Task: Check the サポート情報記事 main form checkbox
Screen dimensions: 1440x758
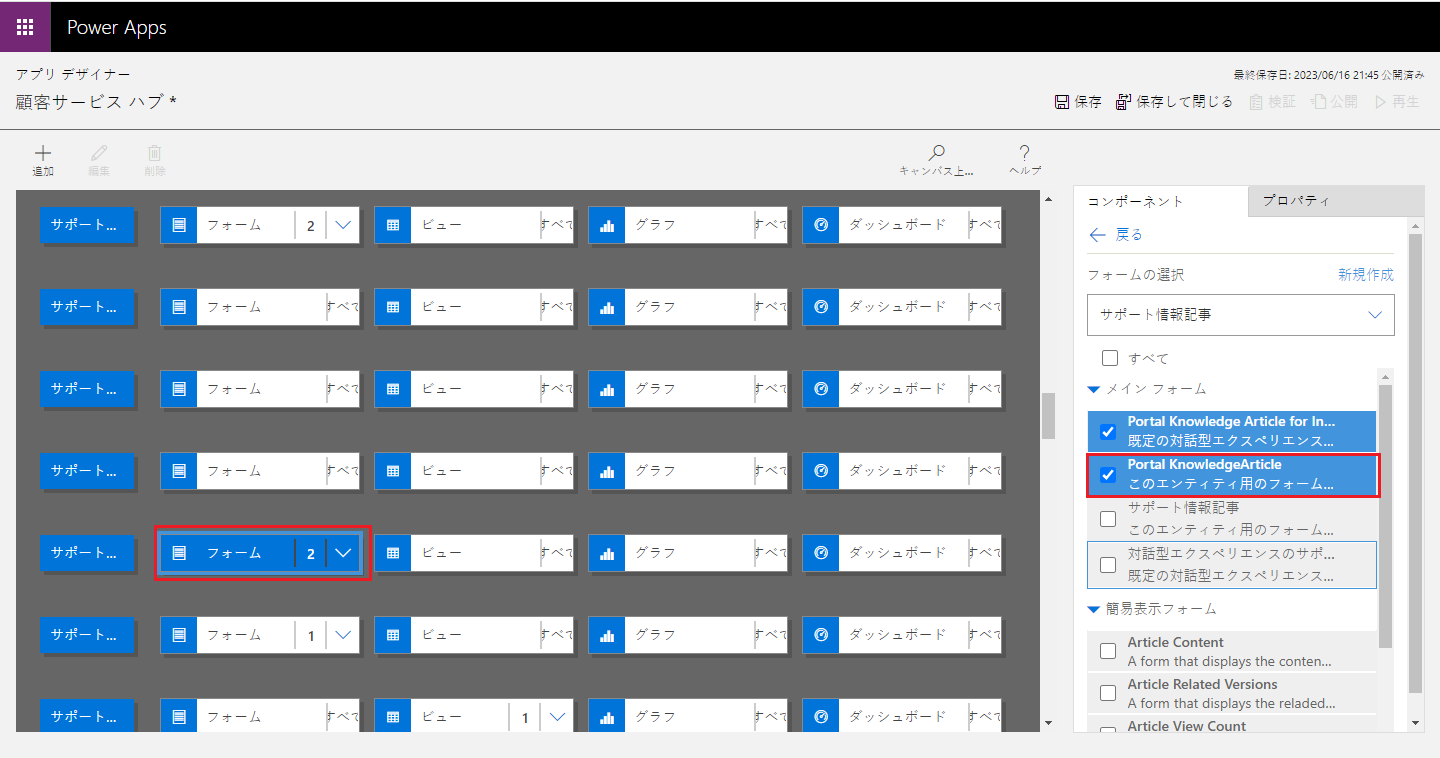Action: 1108,518
